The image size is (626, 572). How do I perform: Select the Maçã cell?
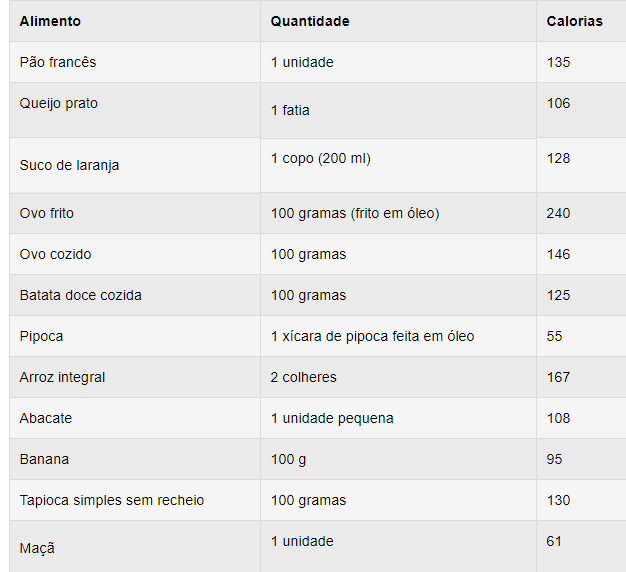click(x=37, y=548)
